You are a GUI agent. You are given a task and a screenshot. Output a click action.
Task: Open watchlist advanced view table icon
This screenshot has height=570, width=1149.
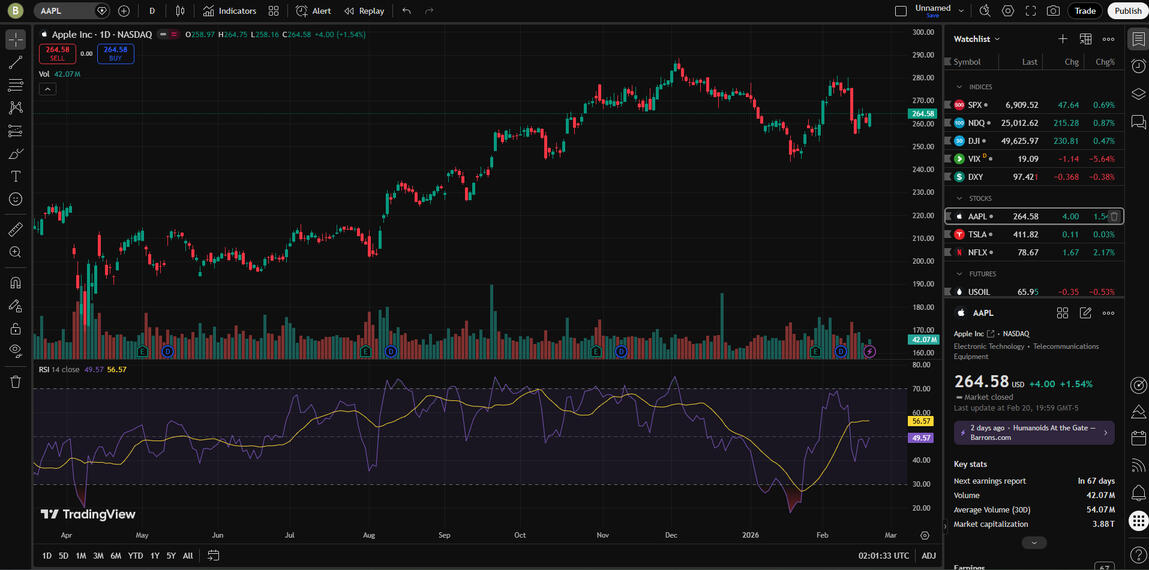coord(1085,39)
